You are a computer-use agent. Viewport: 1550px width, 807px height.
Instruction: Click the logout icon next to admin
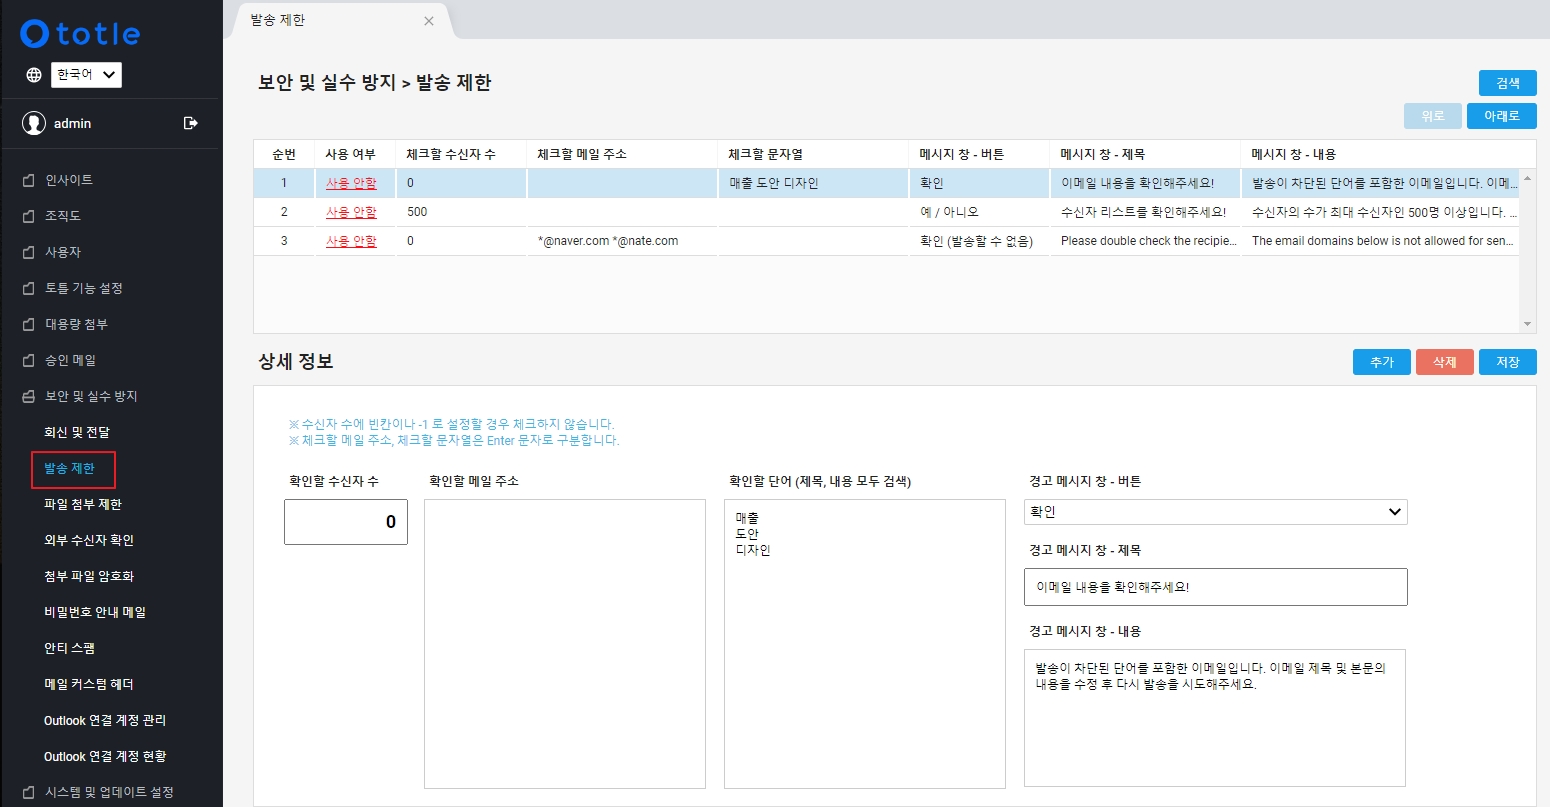(x=191, y=123)
